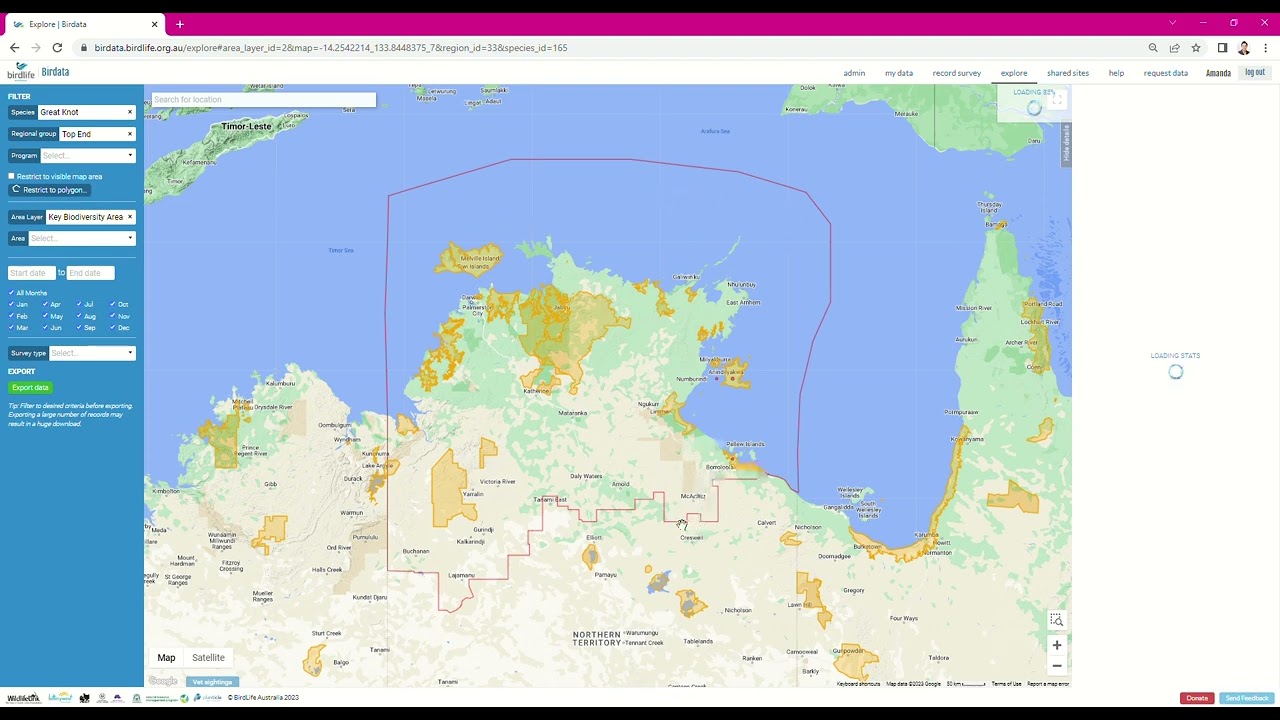
Task: Open the help page
Action: point(1116,73)
